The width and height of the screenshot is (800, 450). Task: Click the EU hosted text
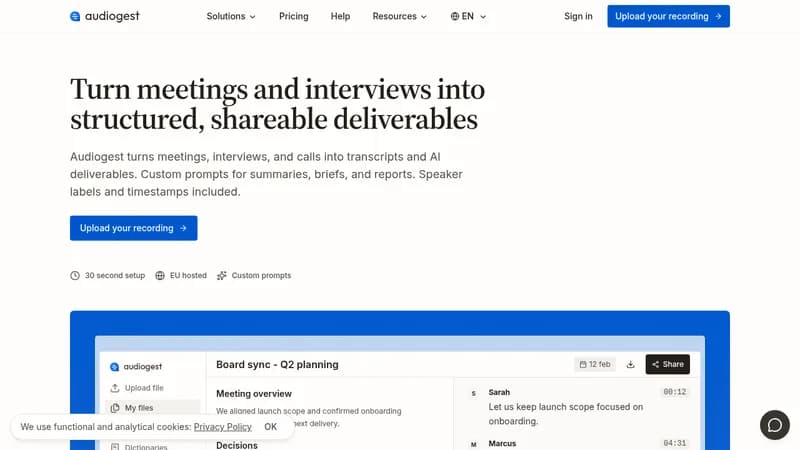click(x=188, y=276)
